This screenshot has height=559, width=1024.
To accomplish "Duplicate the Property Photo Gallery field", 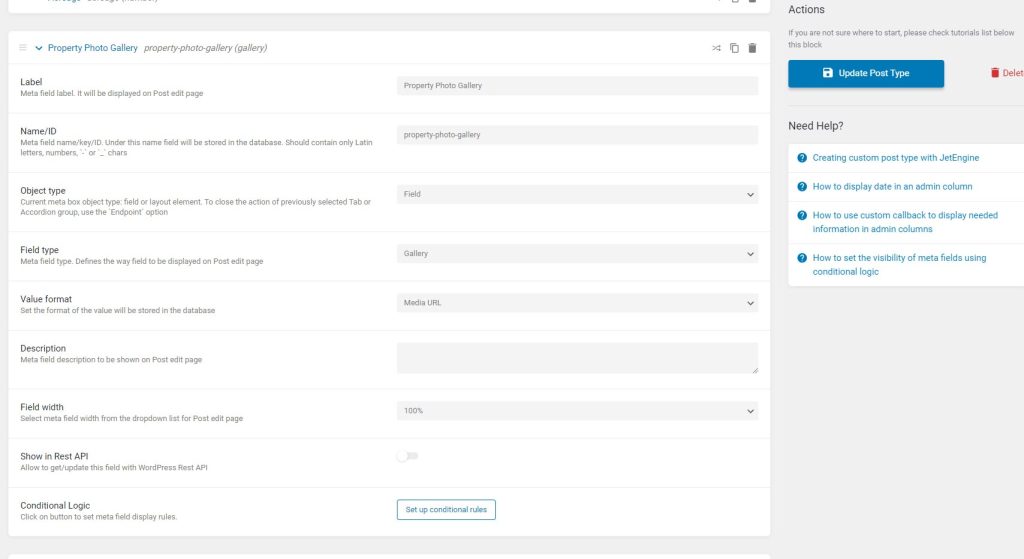I will coord(734,48).
